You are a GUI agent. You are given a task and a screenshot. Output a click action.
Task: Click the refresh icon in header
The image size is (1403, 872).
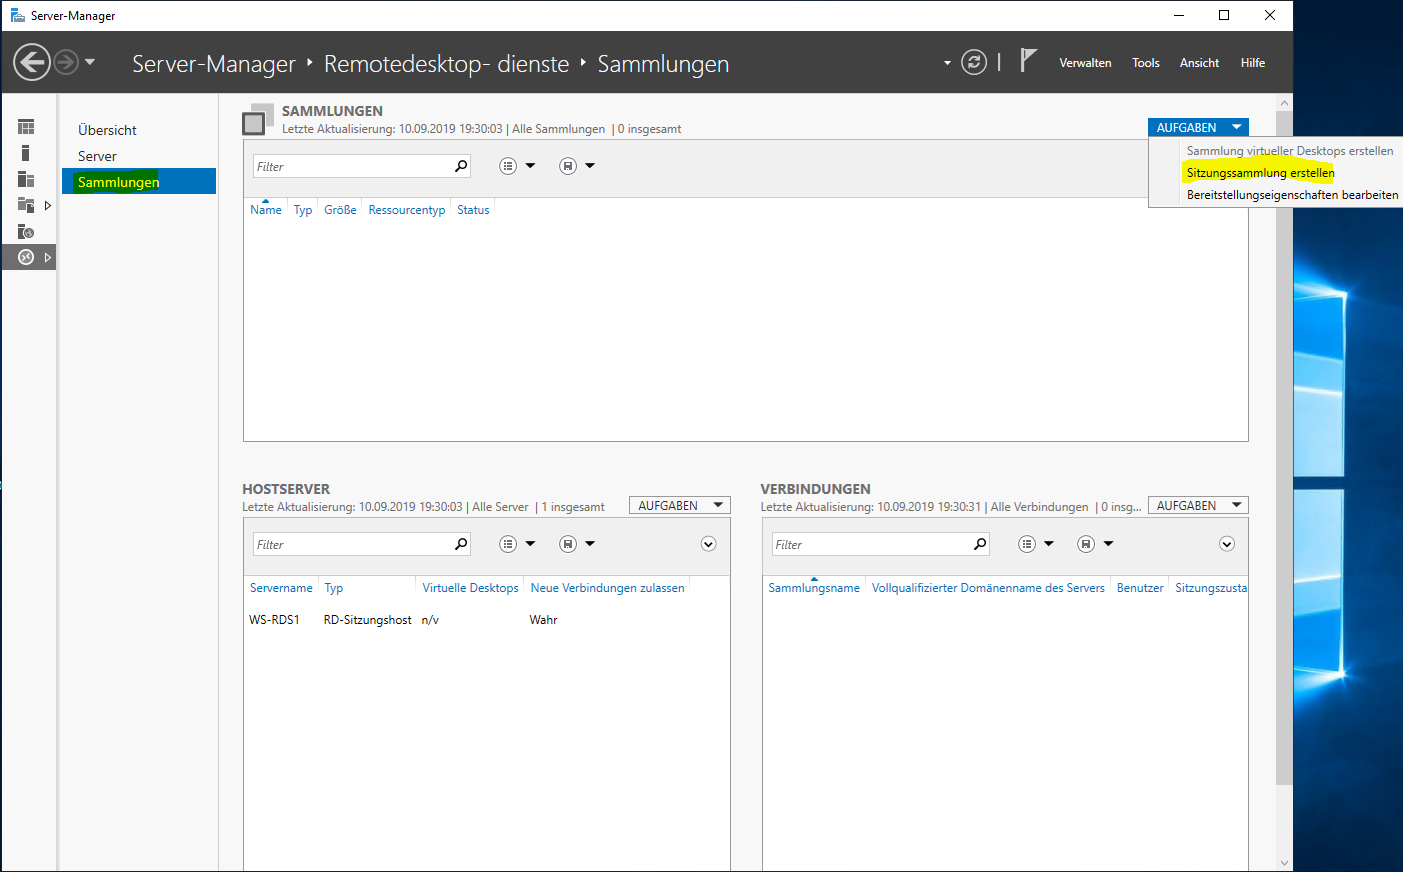click(974, 62)
